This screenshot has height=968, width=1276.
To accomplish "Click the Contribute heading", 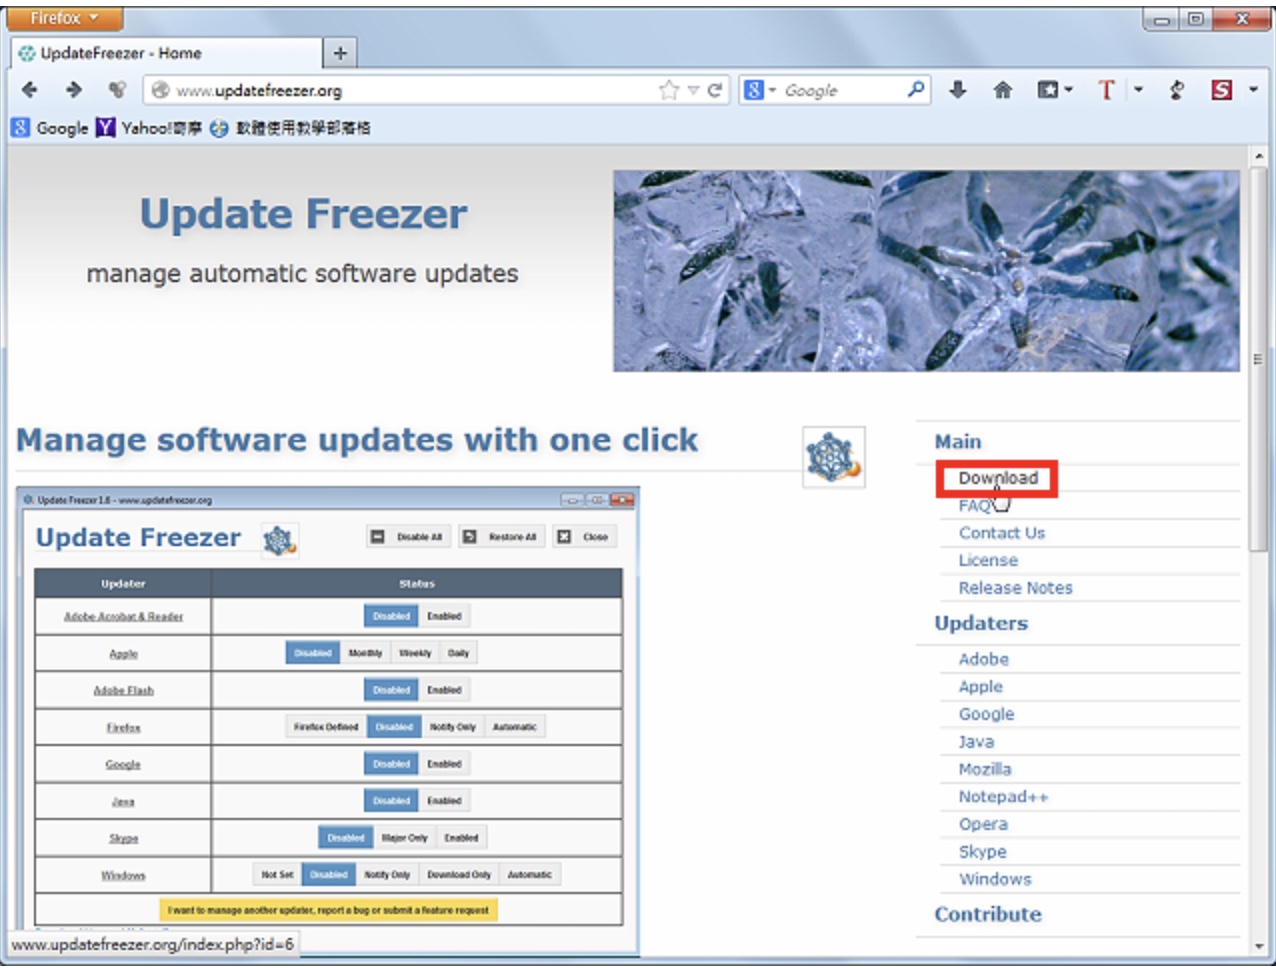I will 988,914.
